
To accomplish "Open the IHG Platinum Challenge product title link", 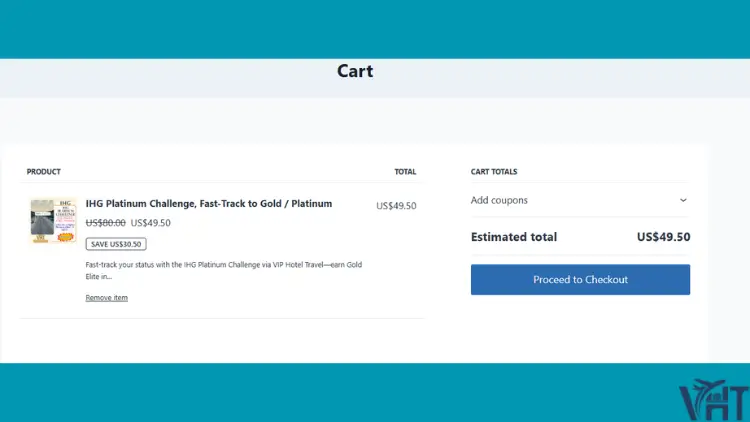I will click(x=209, y=203).
